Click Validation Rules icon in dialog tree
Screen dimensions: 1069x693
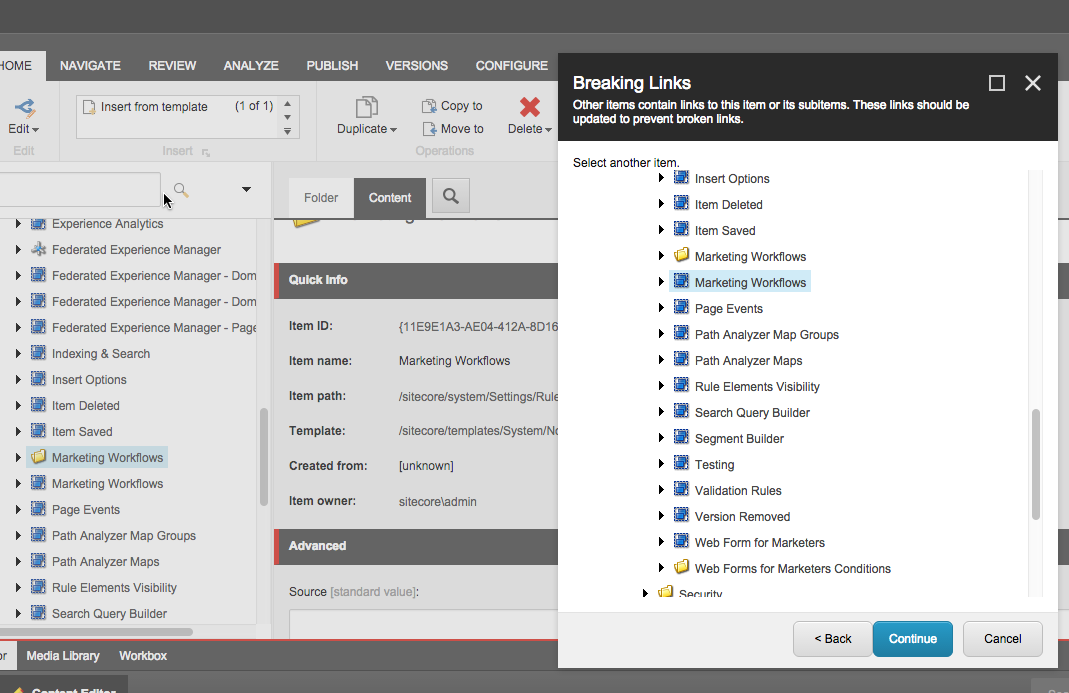click(x=681, y=490)
